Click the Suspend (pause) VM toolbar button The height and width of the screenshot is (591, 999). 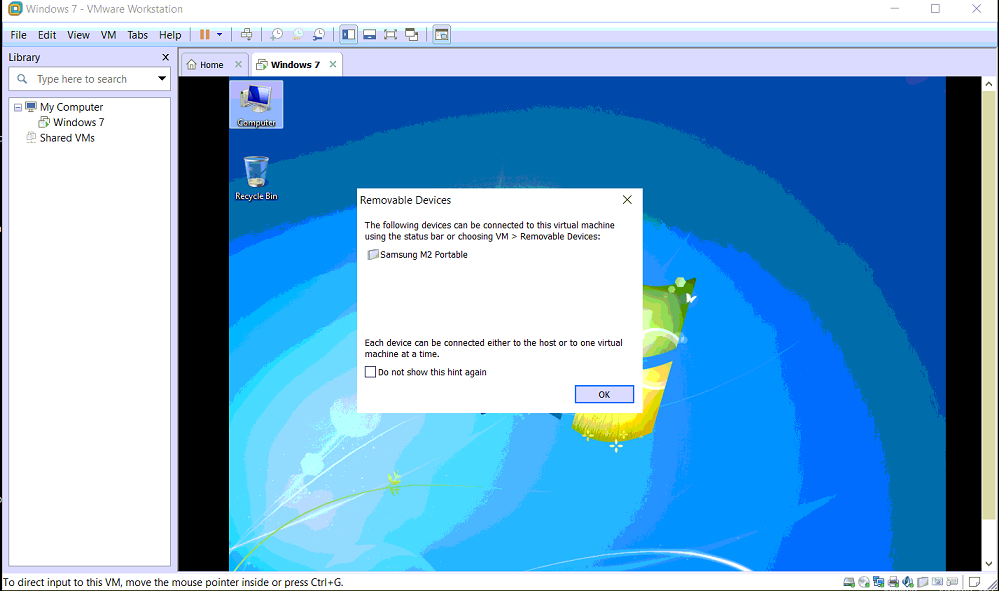click(205, 34)
